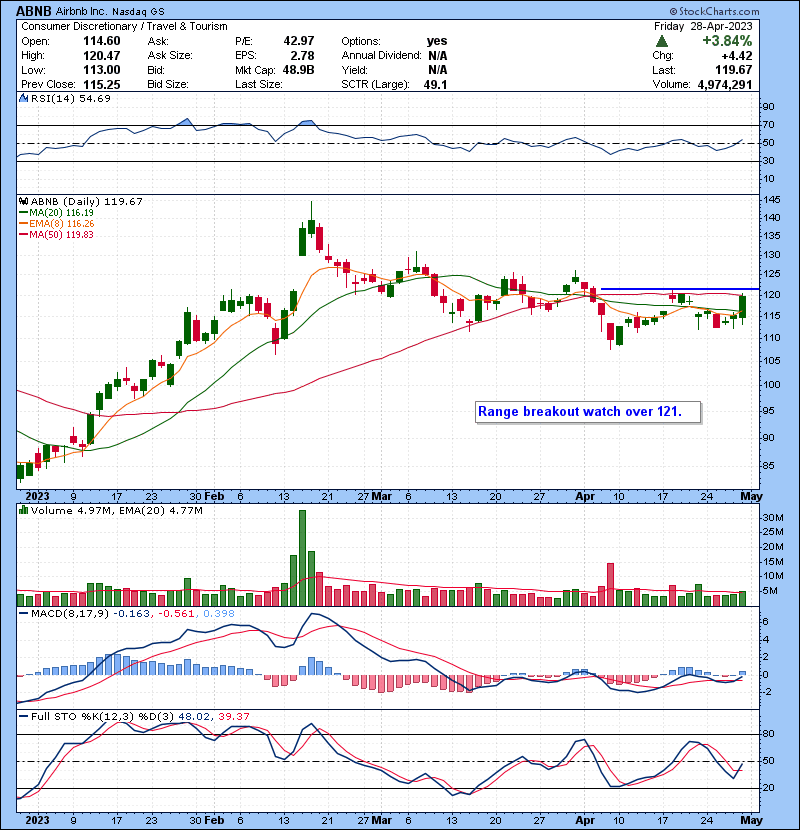
Task: Click the last green candle at the chart's right edge
Action: click(743, 307)
